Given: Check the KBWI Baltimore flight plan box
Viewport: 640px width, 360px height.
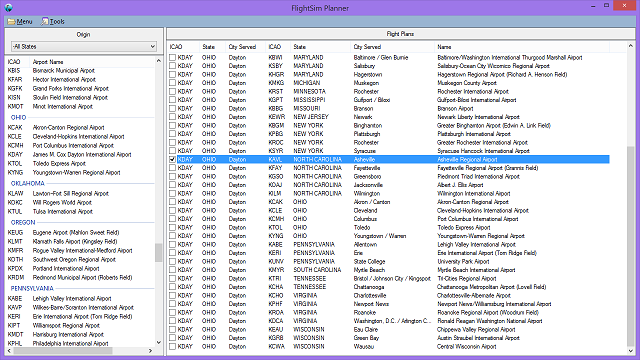Looking at the screenshot, I should pyautogui.click(x=172, y=58).
